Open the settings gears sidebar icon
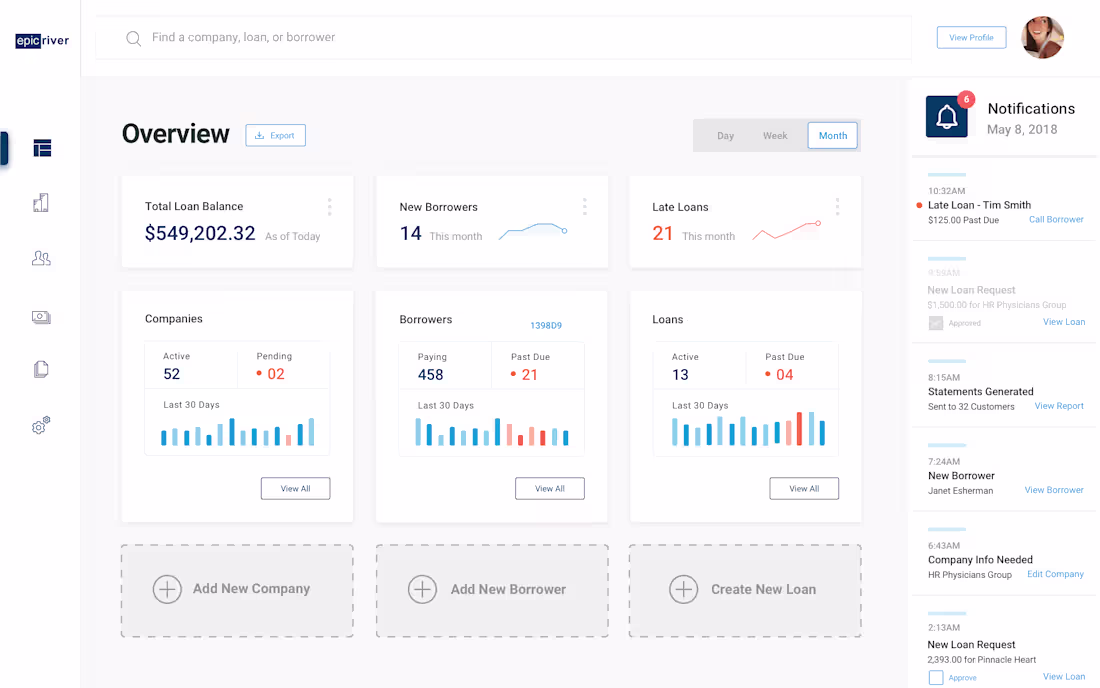This screenshot has width=1100, height=688. [41, 425]
